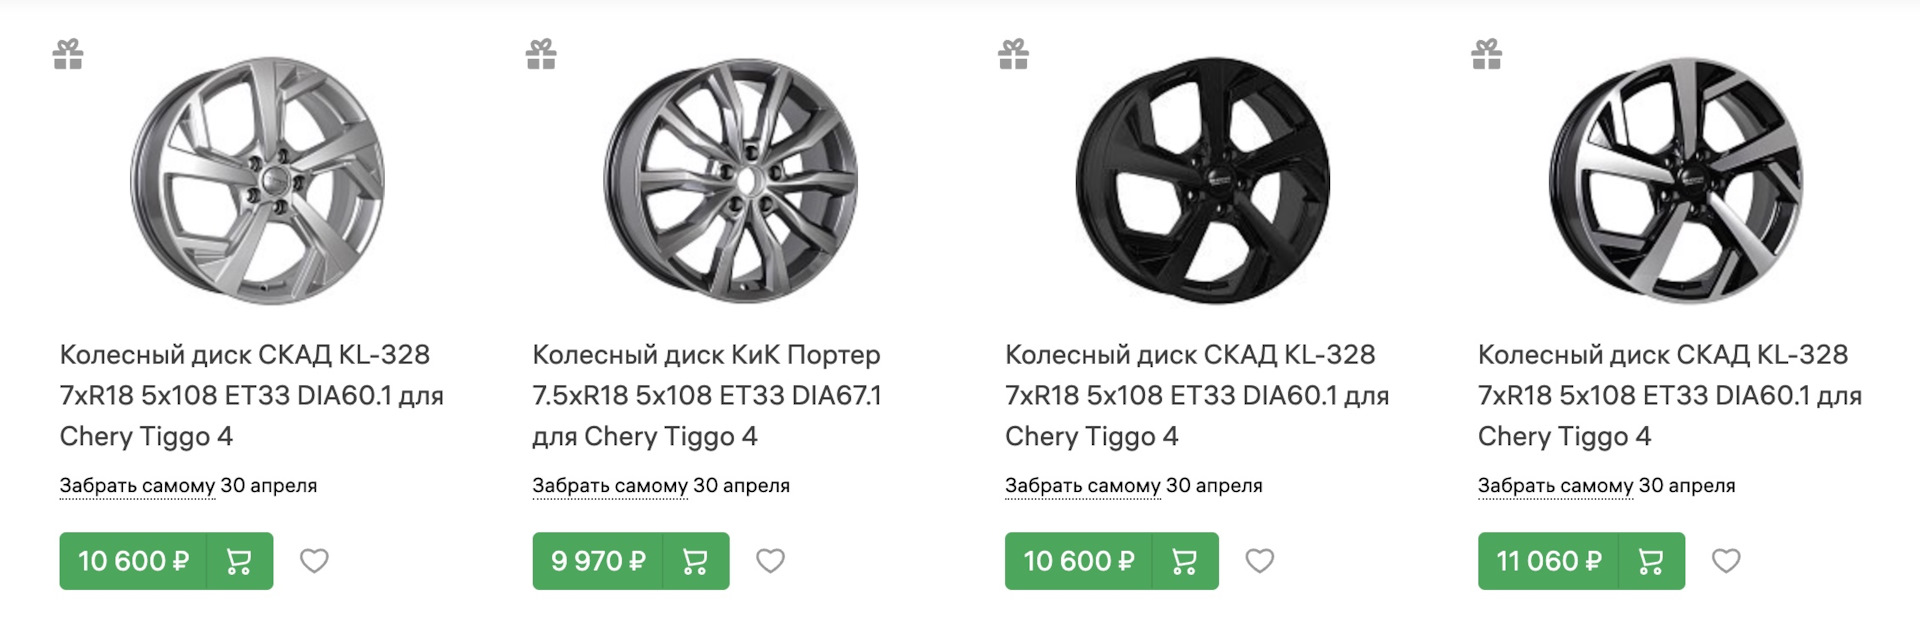Toggle the favorite heart for the 11 060 ₽ wheel
The height and width of the screenshot is (641, 1920).
pos(1726,561)
